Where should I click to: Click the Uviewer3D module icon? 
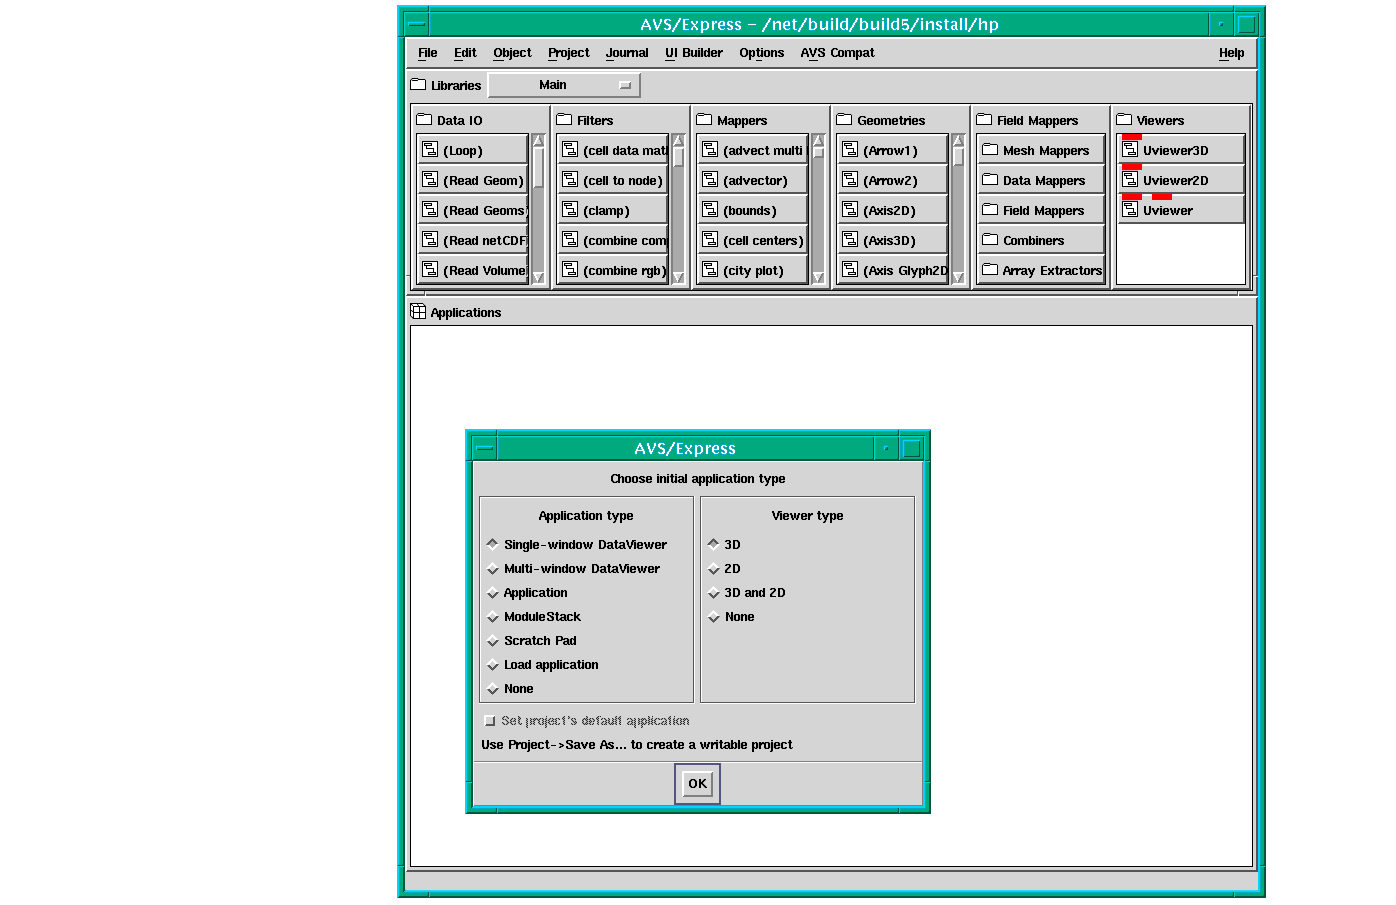click(x=1130, y=150)
